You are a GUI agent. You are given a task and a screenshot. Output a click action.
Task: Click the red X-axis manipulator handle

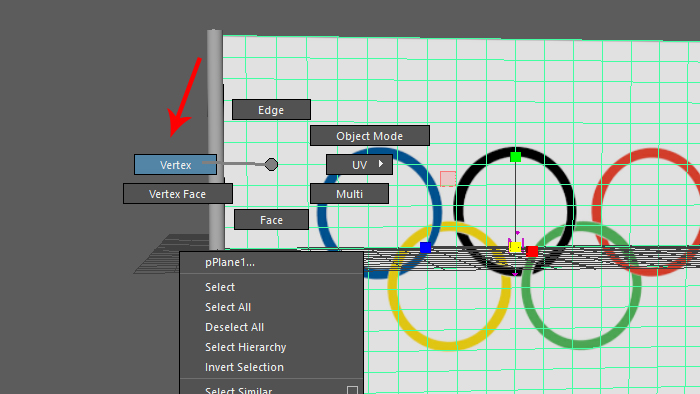[532, 252]
